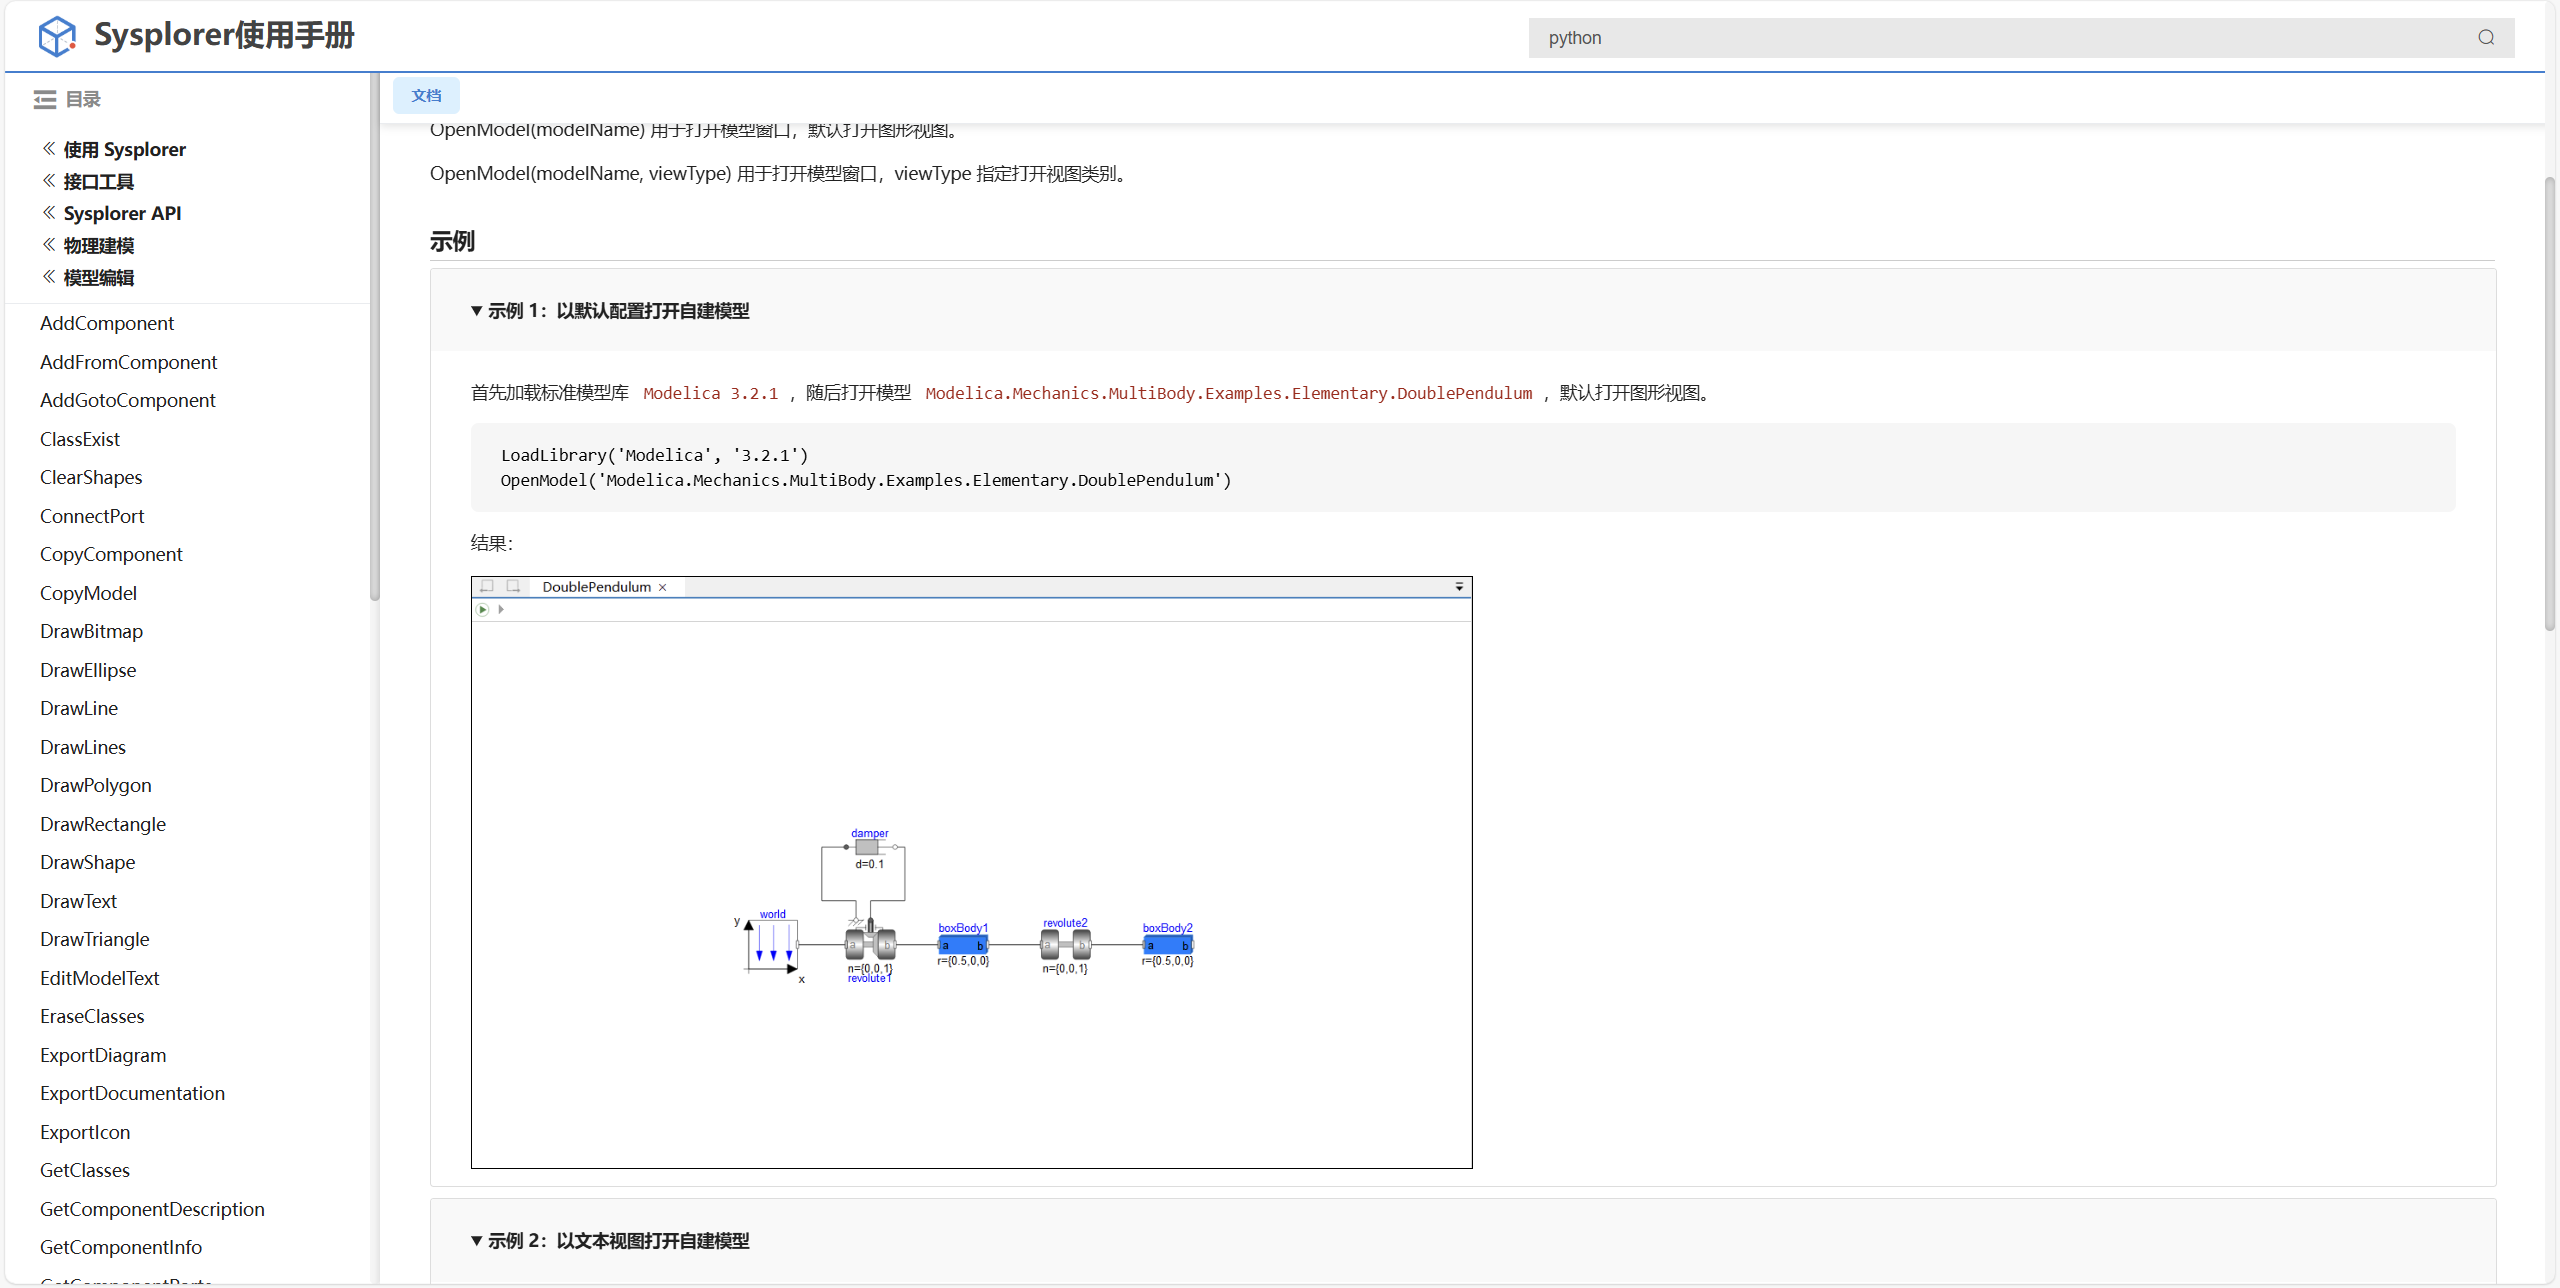Image resolution: width=2560 pixels, height=1288 pixels.
Task: Select the 文档 tab
Action: point(426,96)
